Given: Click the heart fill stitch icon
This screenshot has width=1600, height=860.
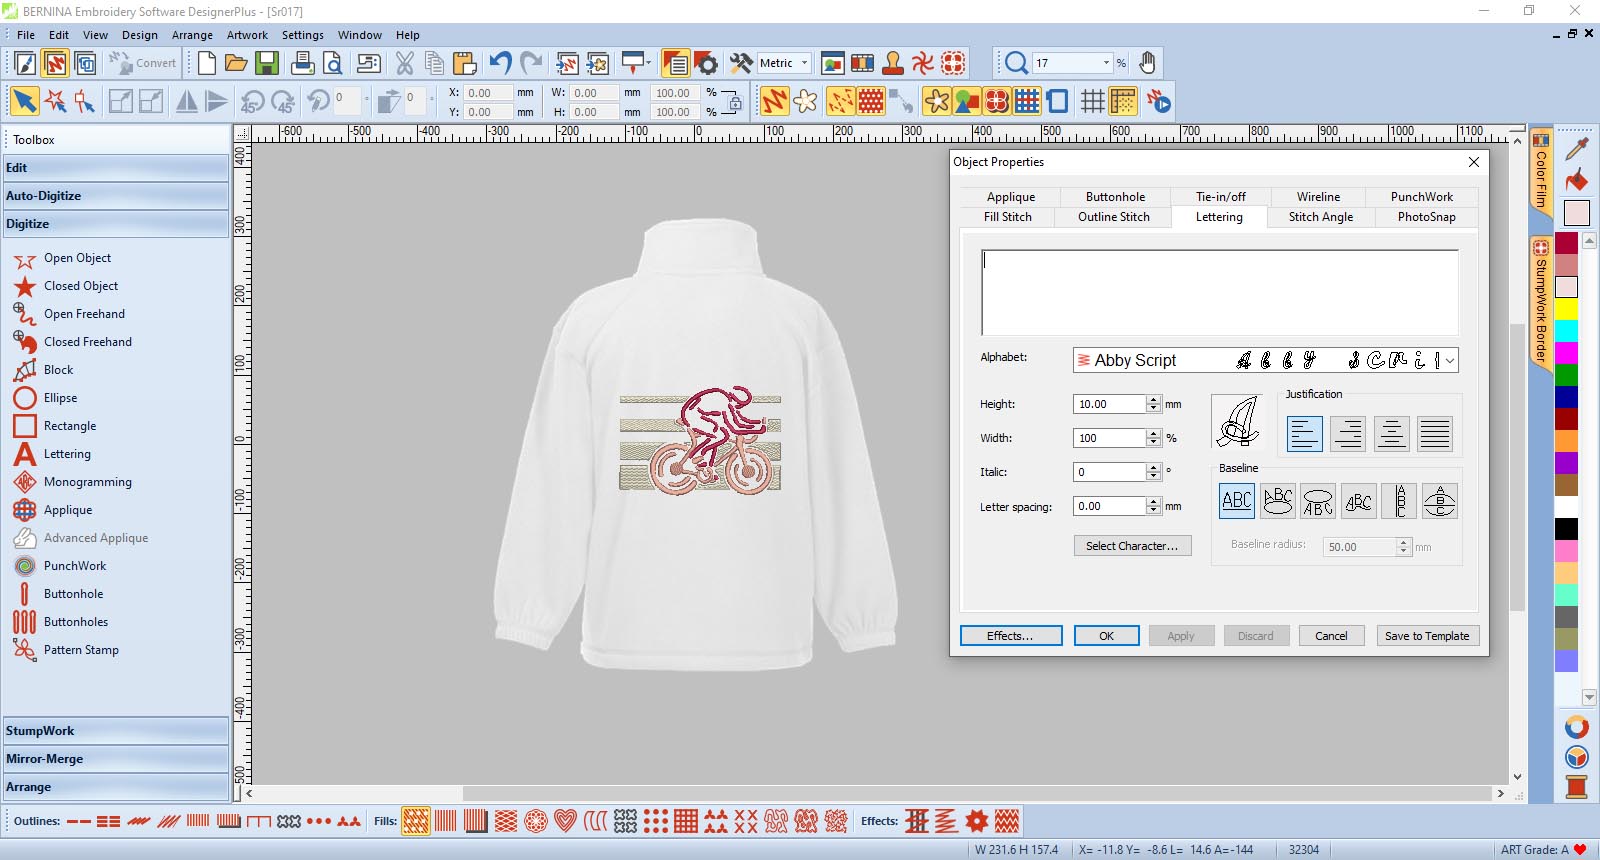Looking at the screenshot, I should (x=566, y=822).
